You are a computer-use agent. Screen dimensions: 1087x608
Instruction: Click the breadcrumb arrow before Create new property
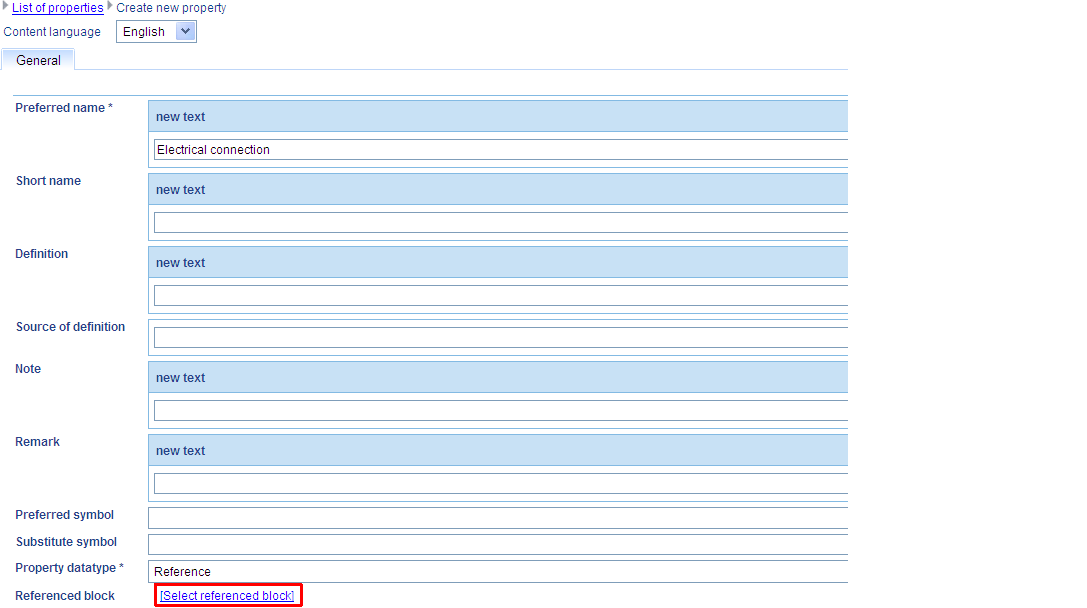110,7
